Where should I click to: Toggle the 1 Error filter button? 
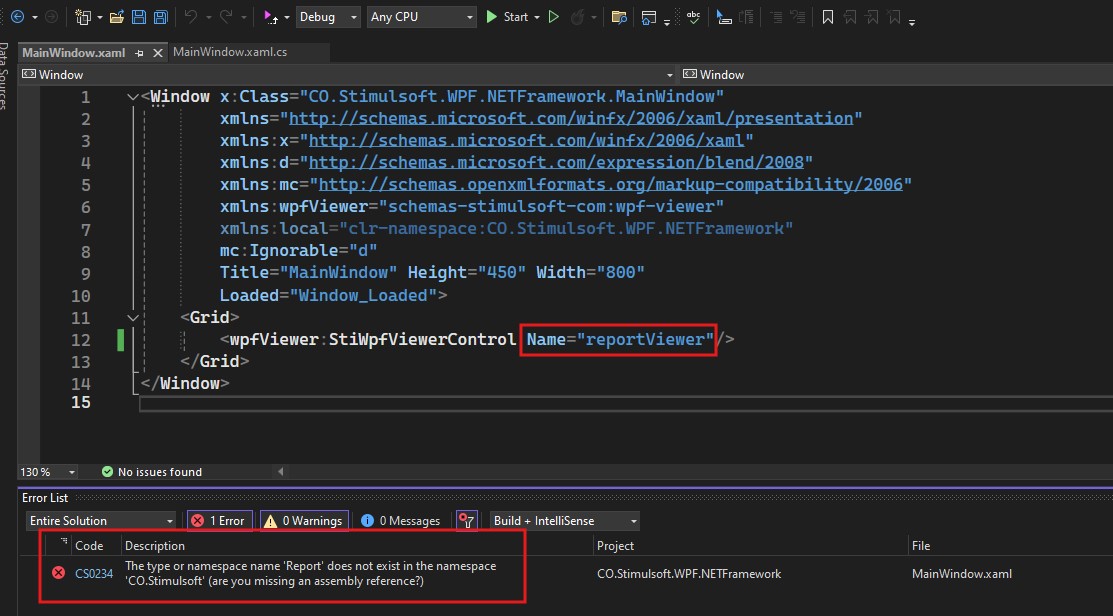click(x=219, y=521)
